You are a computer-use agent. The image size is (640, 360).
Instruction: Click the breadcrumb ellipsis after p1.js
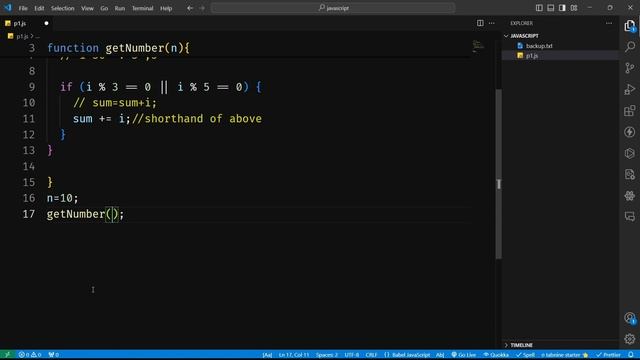[x=38, y=36]
